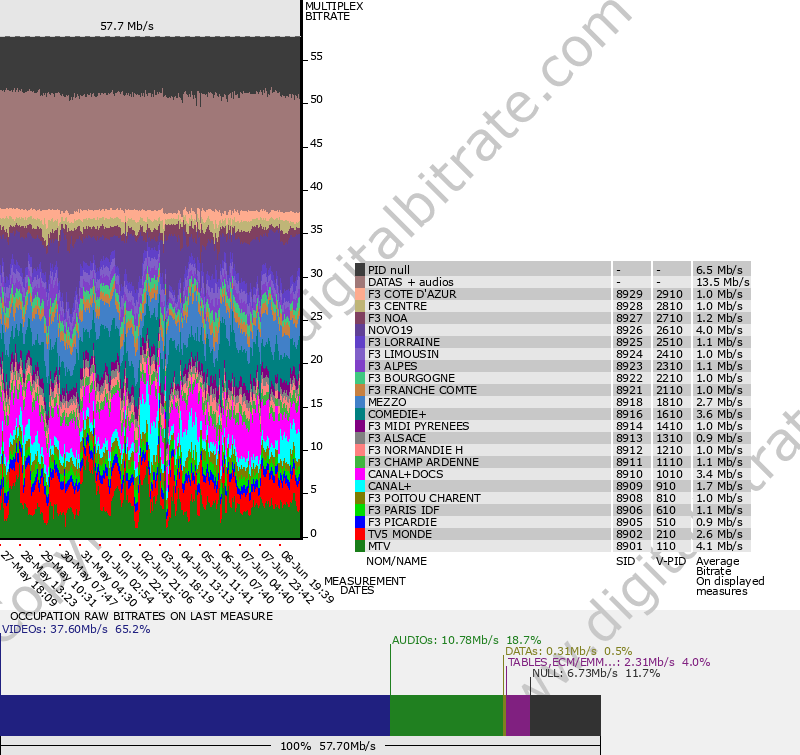Image resolution: width=800 pixels, height=755 pixels.
Task: Click the F3 ALSACE channel name
Action: pos(397,438)
